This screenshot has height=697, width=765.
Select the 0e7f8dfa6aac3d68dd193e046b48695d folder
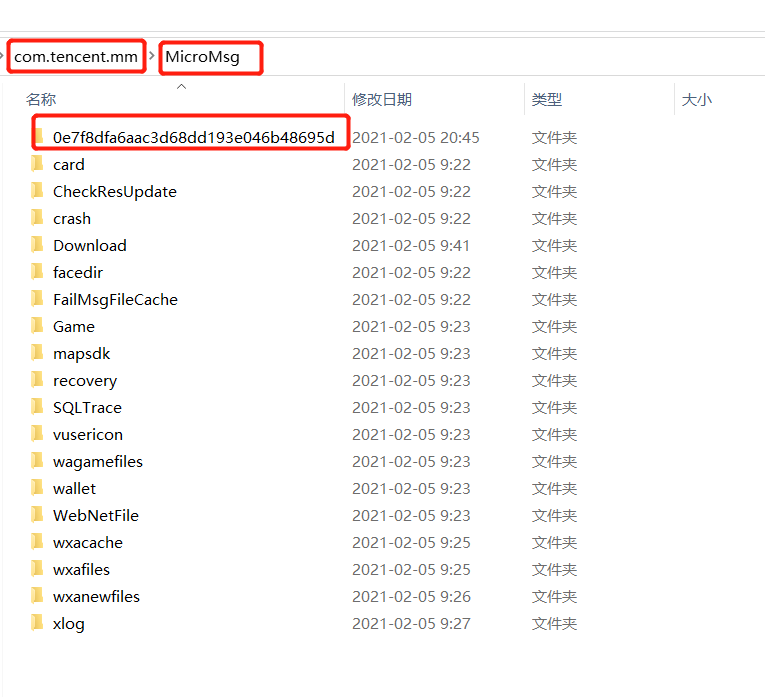pos(193,137)
